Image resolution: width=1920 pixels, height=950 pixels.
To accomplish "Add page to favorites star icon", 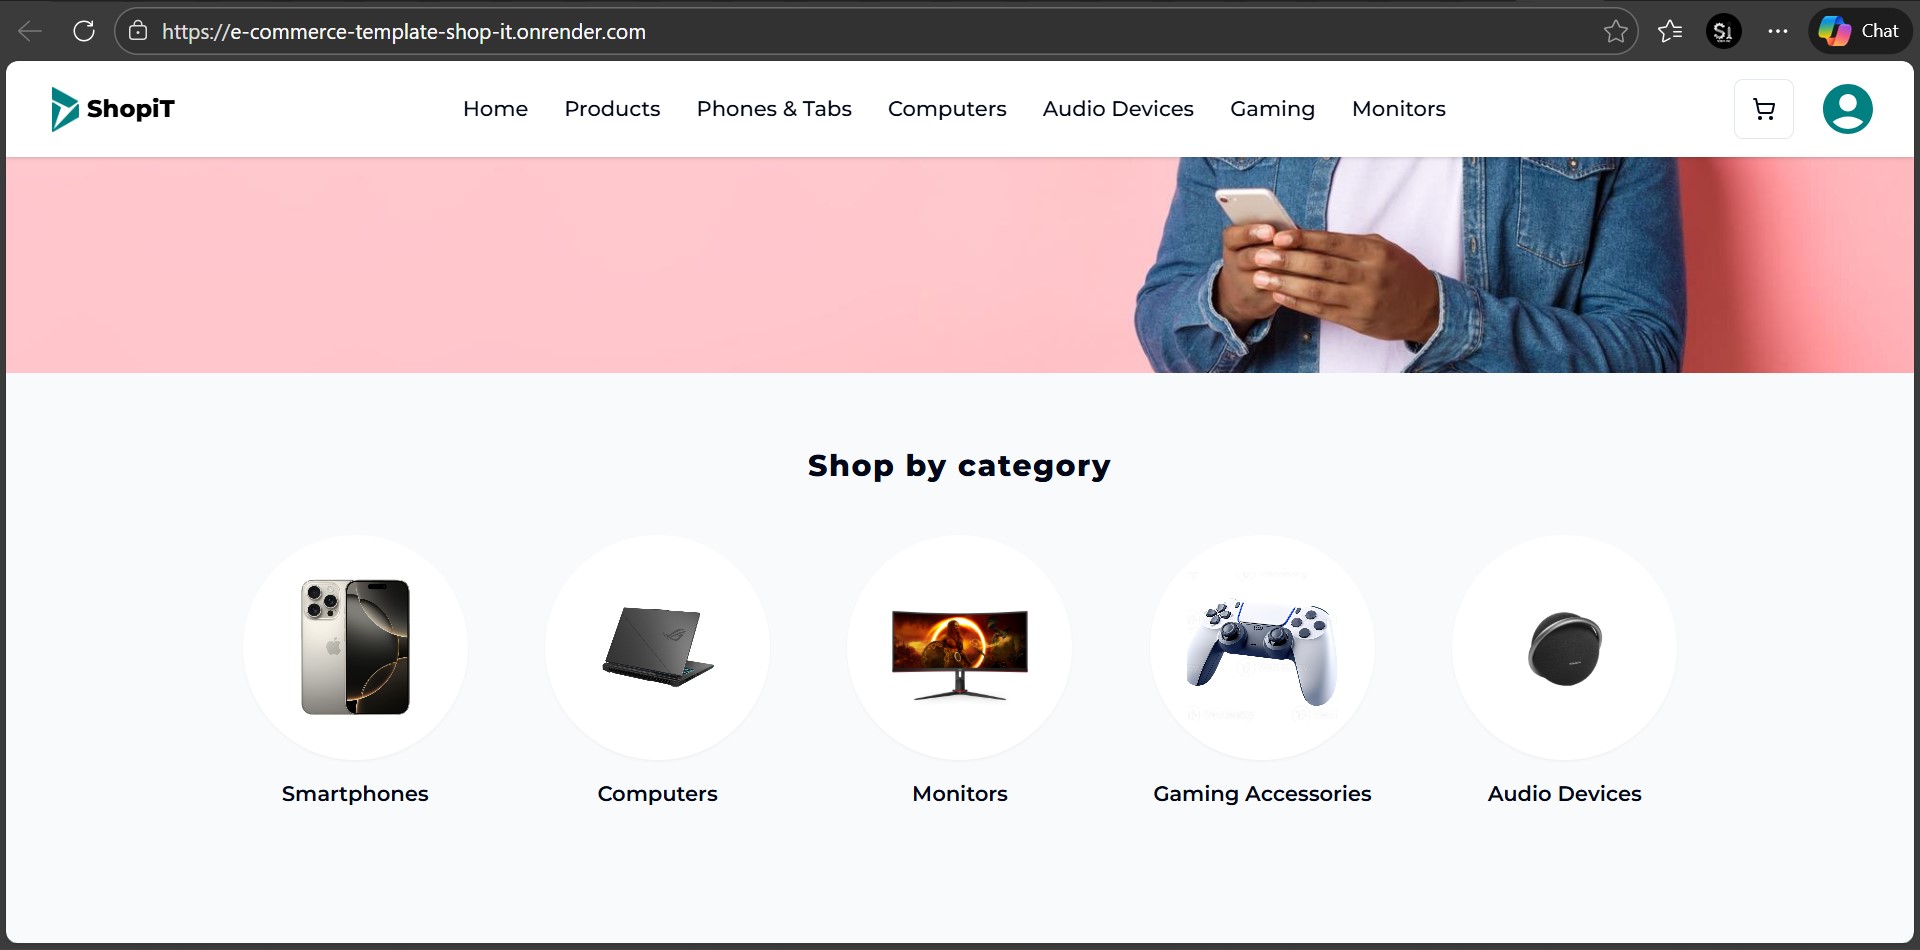I will click(1615, 31).
